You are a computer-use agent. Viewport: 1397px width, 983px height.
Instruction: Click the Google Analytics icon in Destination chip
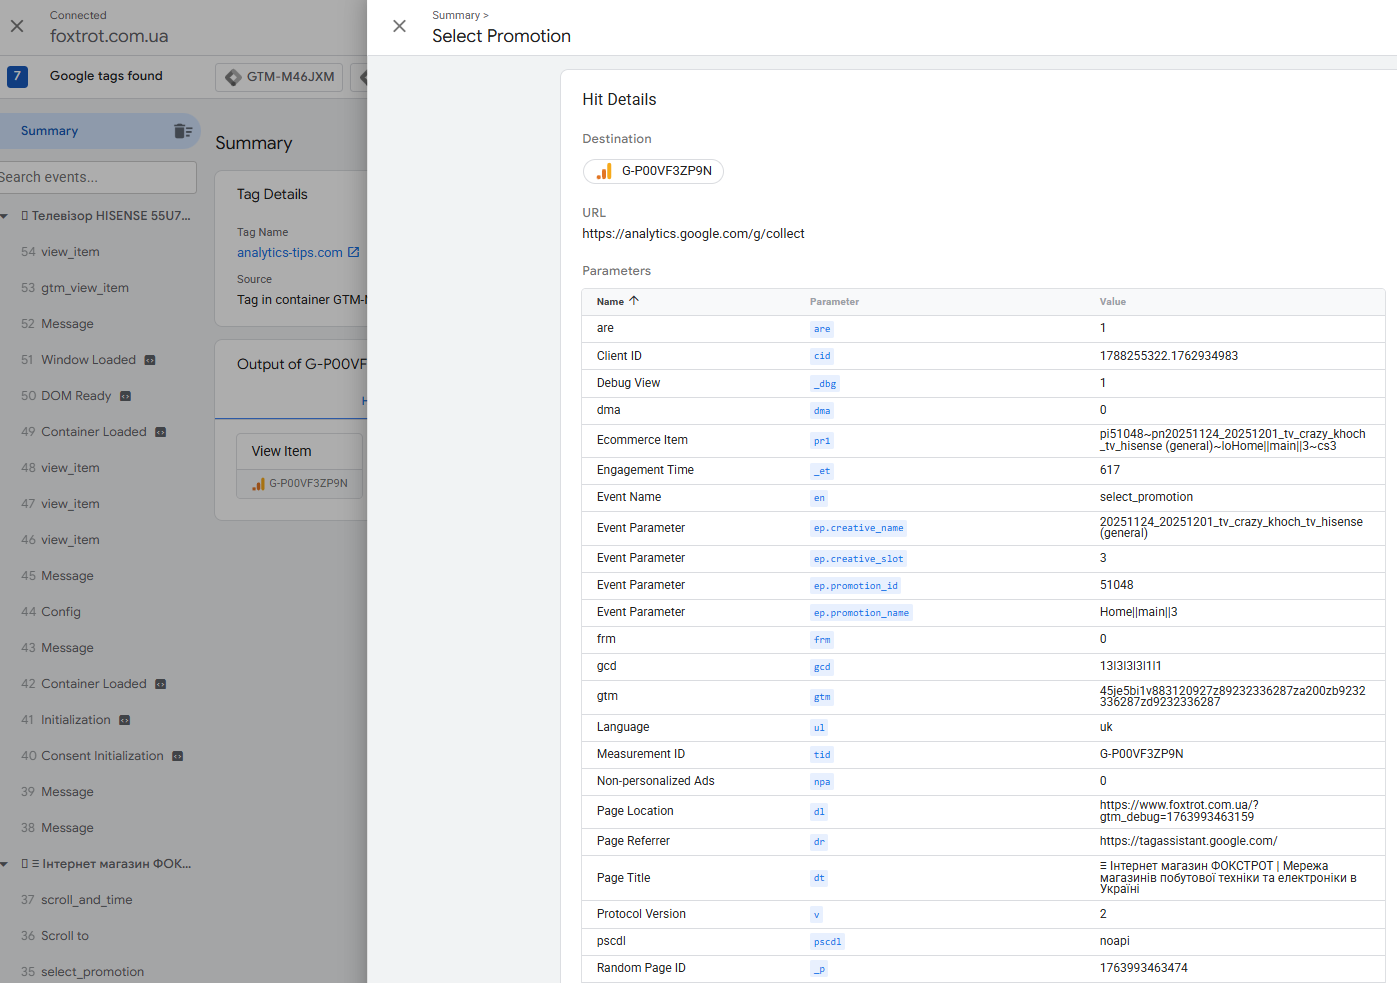(x=604, y=171)
